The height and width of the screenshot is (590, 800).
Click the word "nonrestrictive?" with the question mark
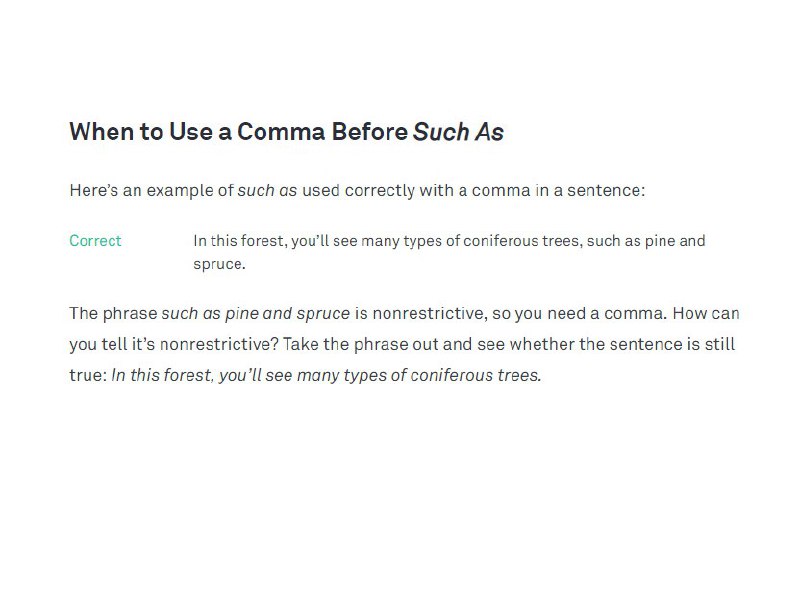coord(219,344)
